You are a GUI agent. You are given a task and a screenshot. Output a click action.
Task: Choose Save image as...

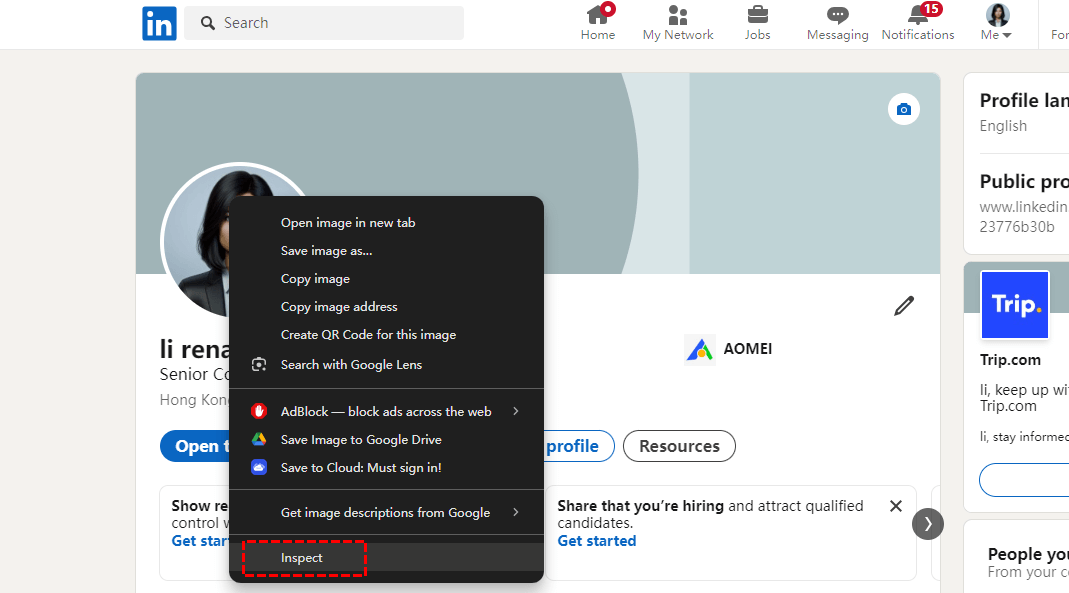pos(386,251)
